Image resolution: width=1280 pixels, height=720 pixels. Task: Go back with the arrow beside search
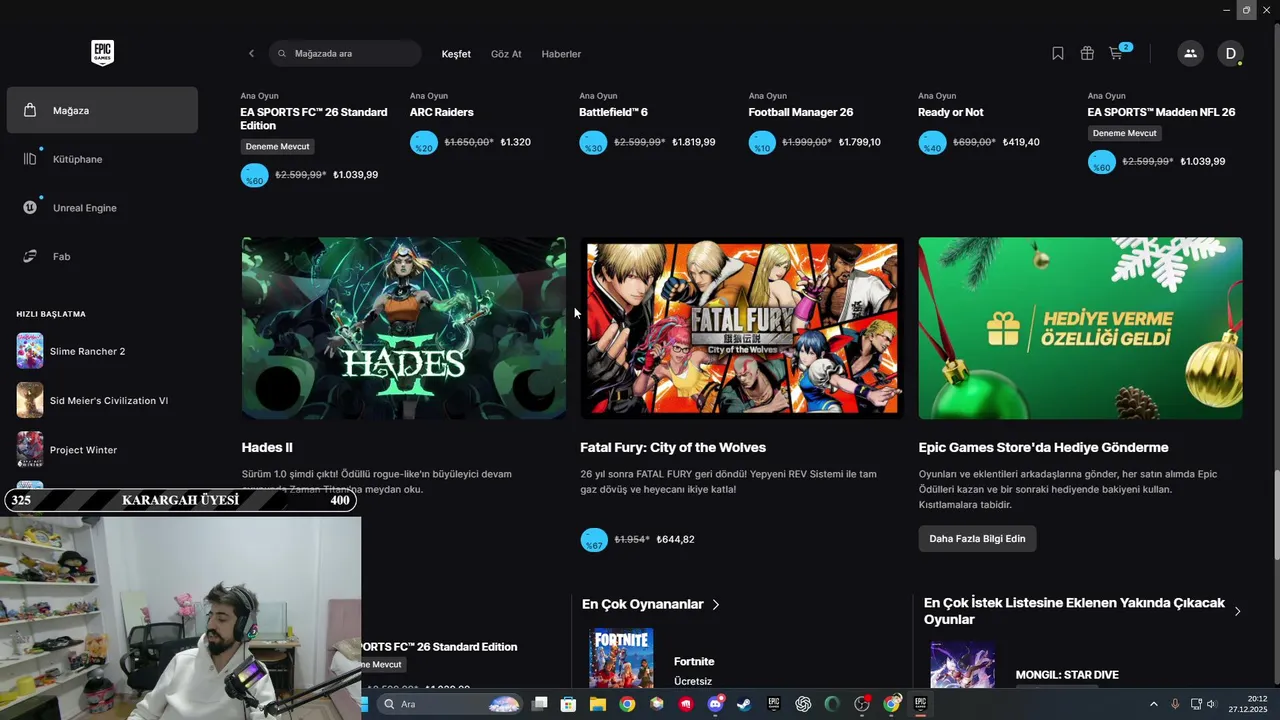[251, 54]
